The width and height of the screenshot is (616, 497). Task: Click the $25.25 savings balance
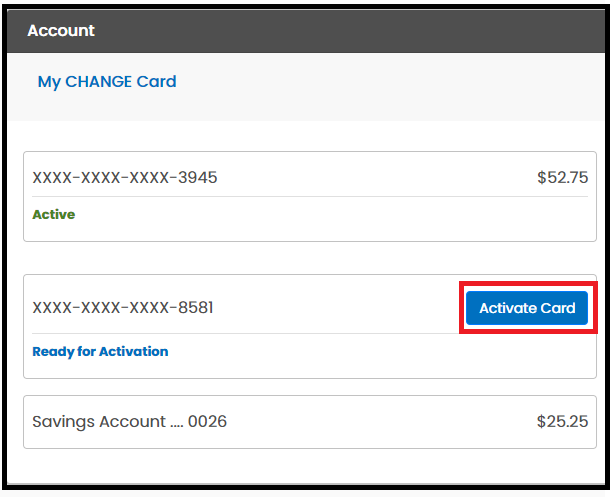[562, 422]
